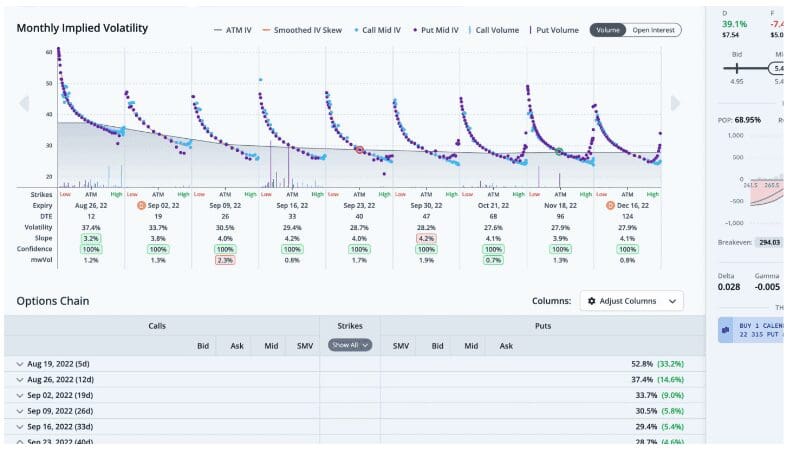This screenshot has height=454, width=792.
Task: Expand the Aug 19, 2022 (5d) expiration row
Action: point(20,364)
